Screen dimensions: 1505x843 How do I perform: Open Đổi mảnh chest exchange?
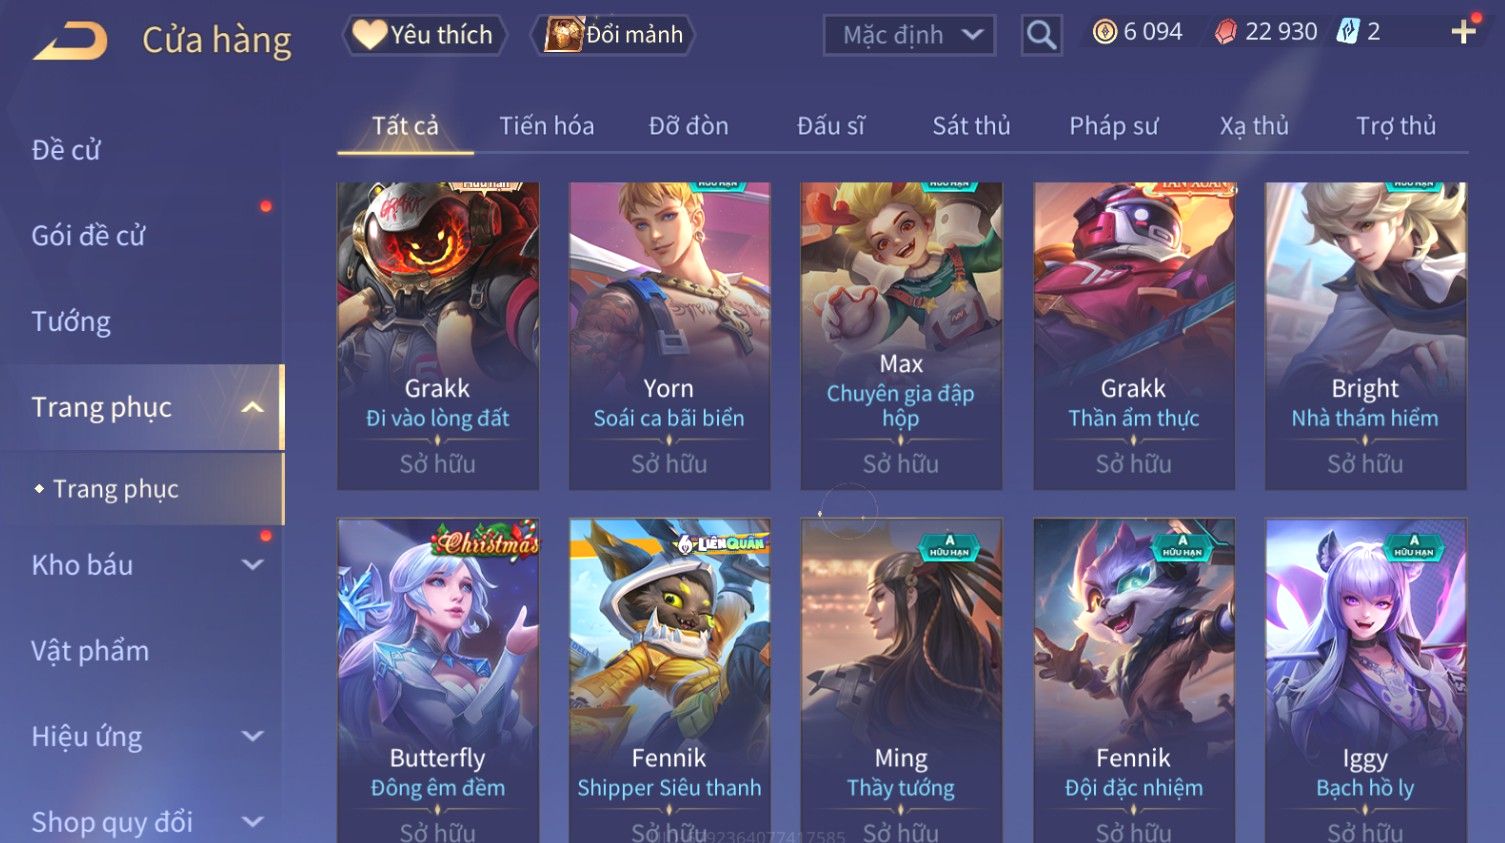coord(615,35)
